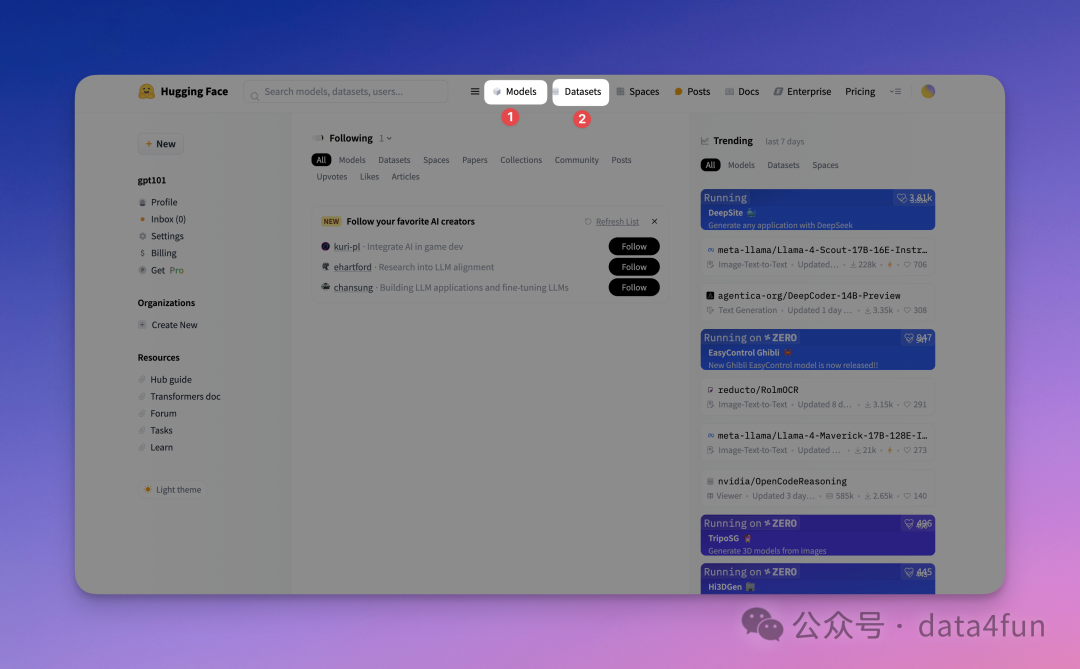The height and width of the screenshot is (669, 1080).
Task: Filter Following feed by Likes
Action: point(369,177)
